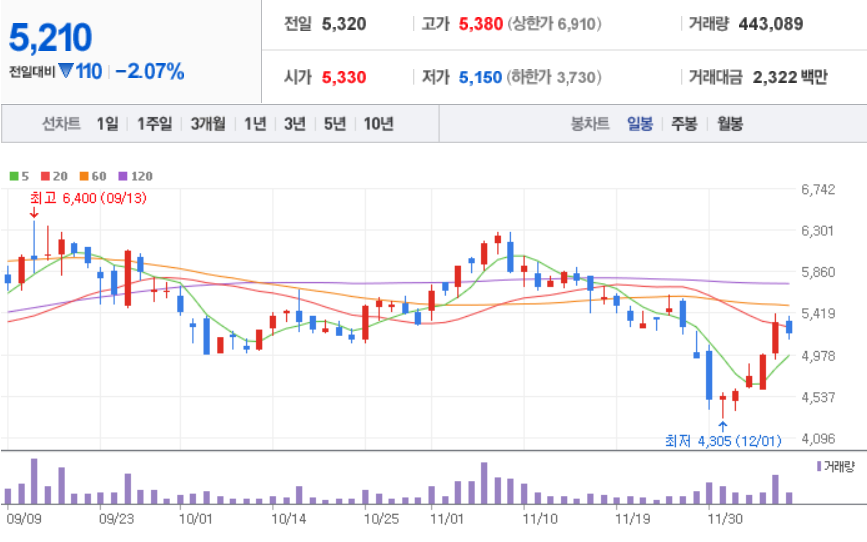
Task: Click the 6,742 price axis label
Action: pyautogui.click(x=818, y=190)
